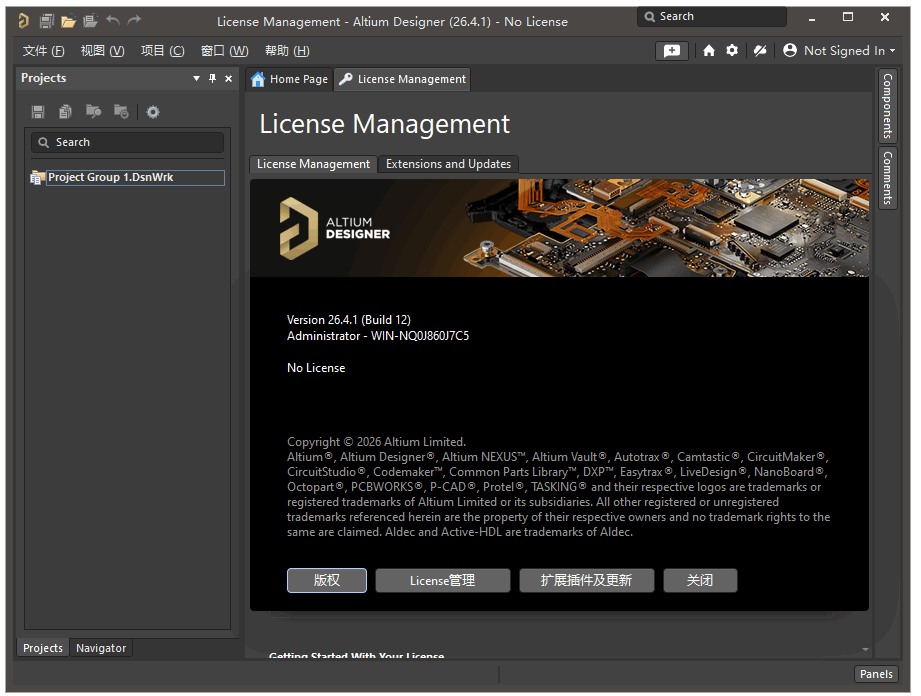Screen dimensions: 921x696
Task: Expand the Not Signed In account dropdown
Action: [839, 50]
